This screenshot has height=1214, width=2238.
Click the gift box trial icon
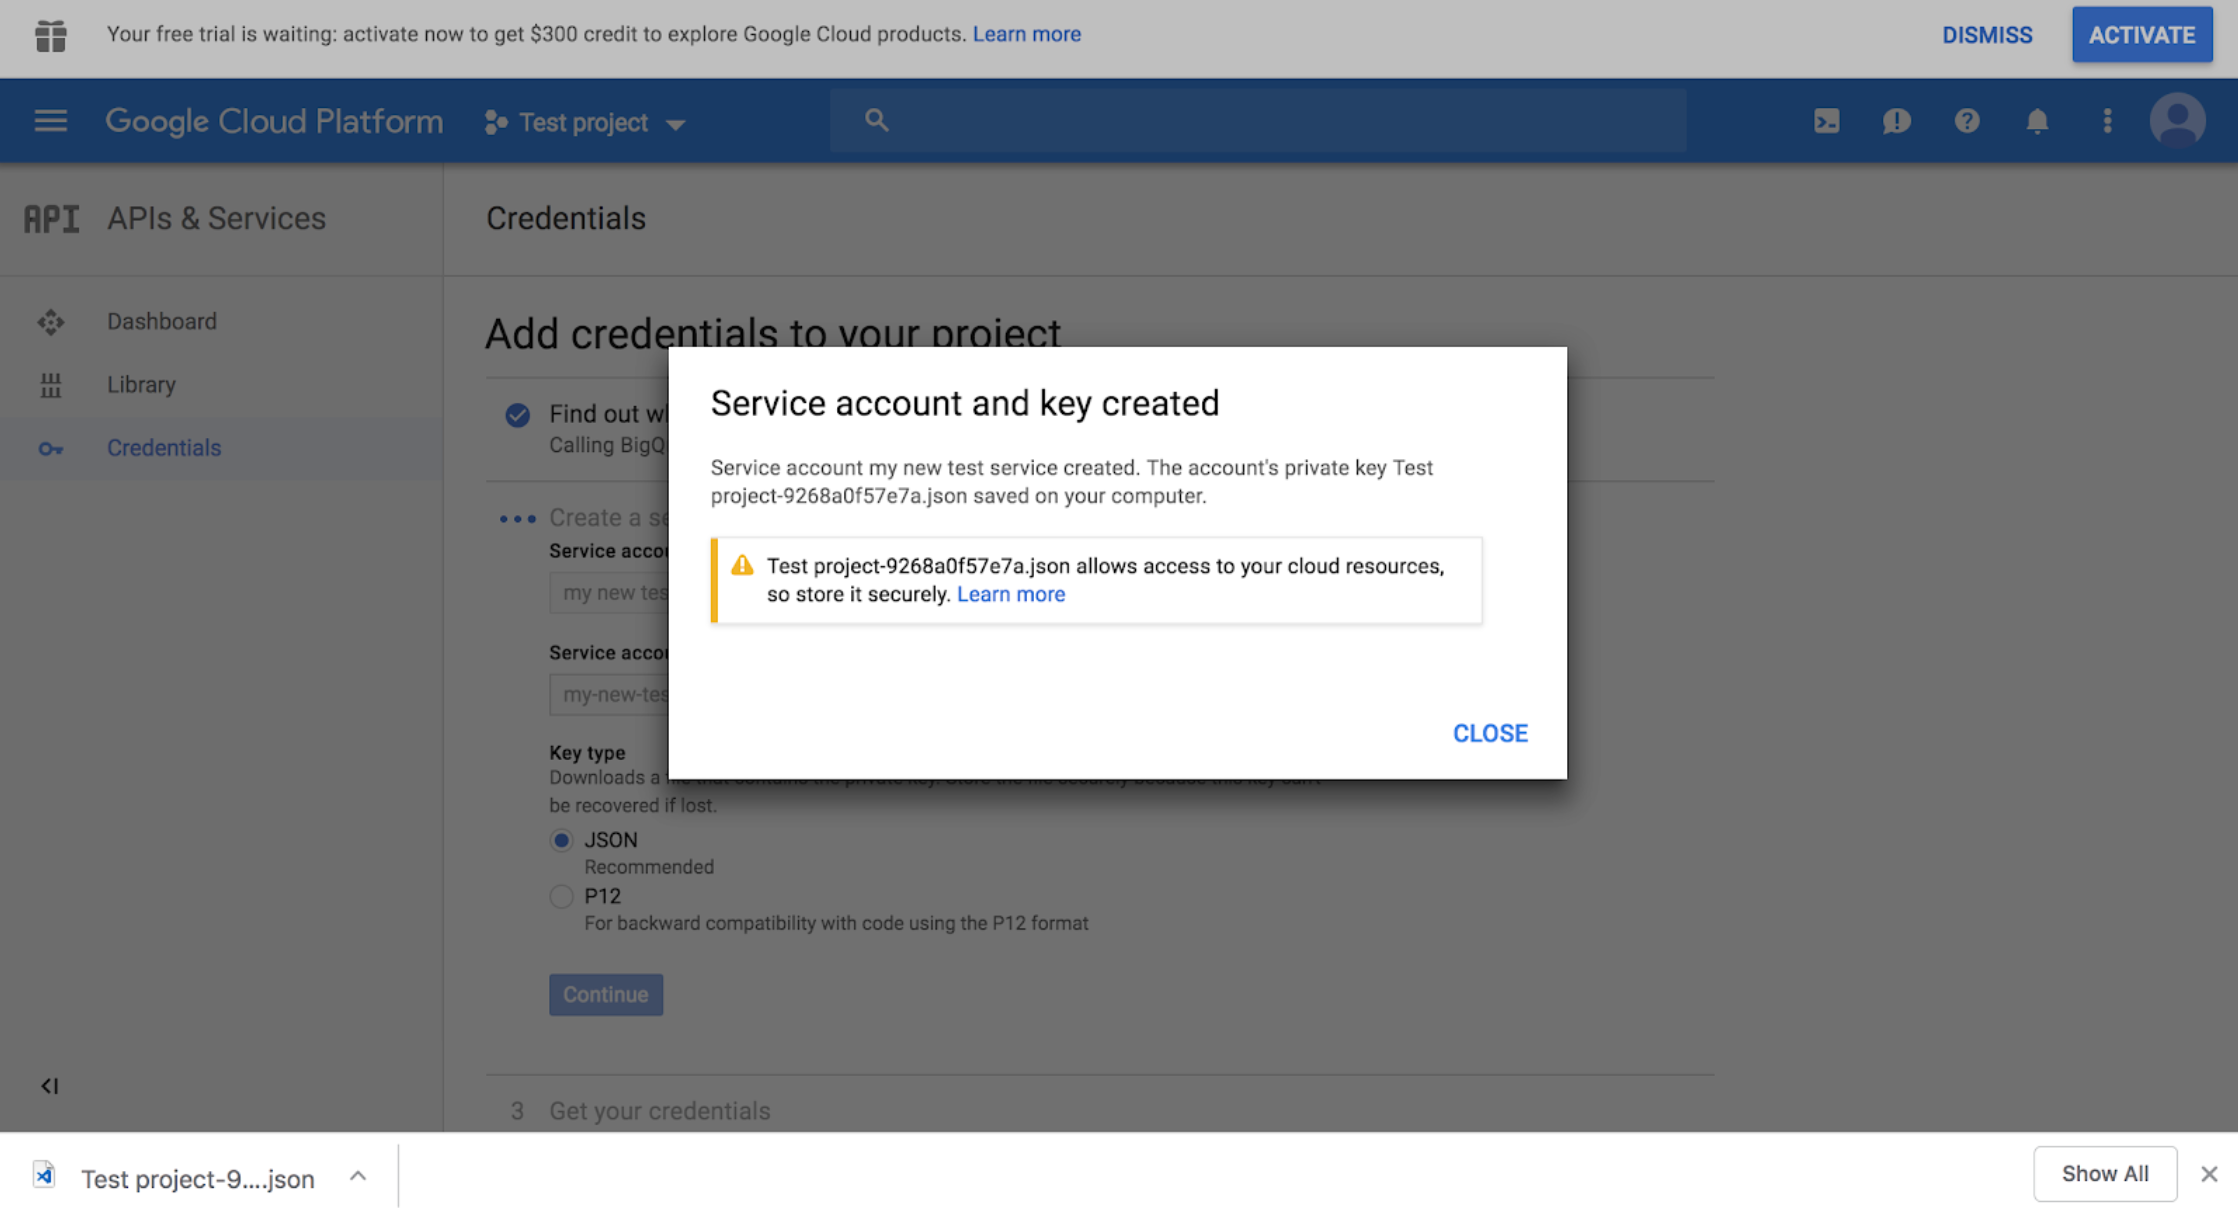coord(50,35)
